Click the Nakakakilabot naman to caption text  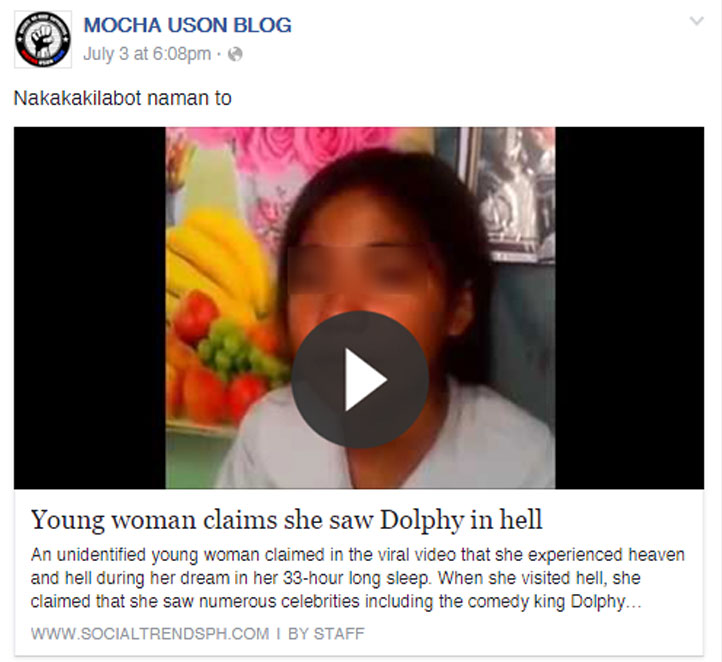point(122,98)
